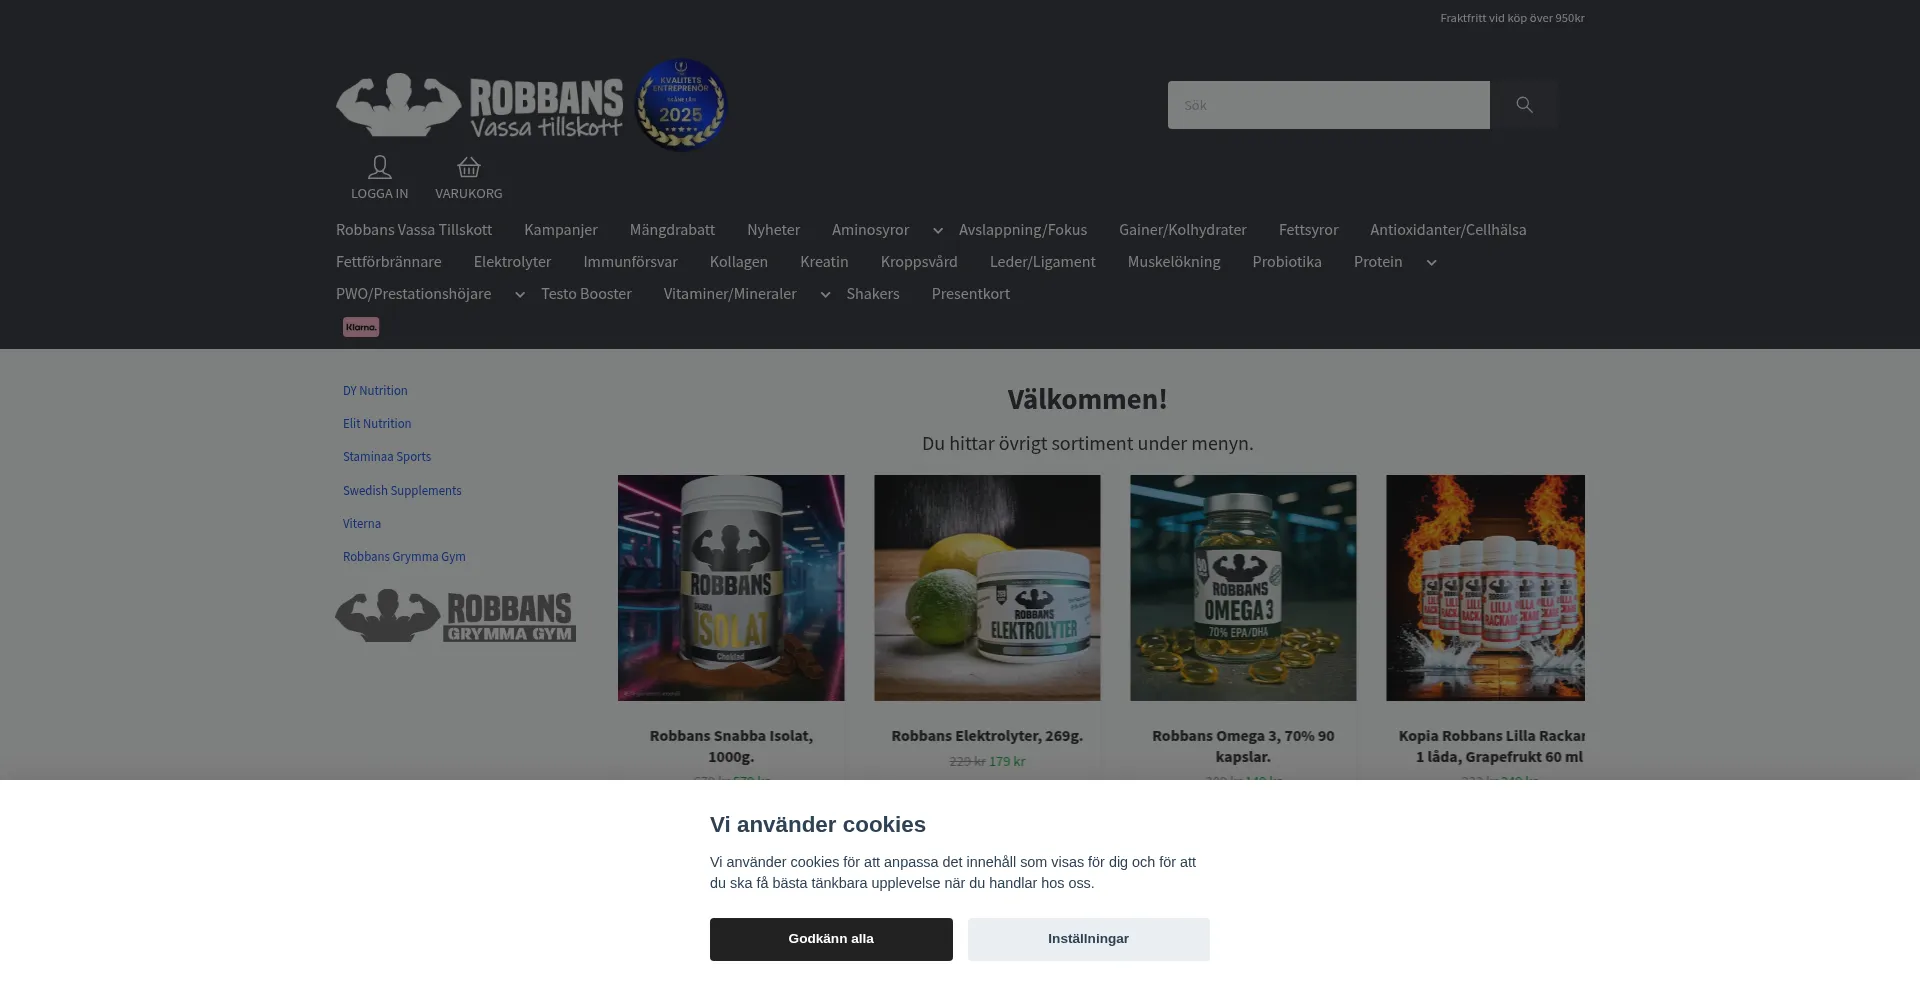Open the Protein category
1920x993 pixels.
[x=1378, y=262]
